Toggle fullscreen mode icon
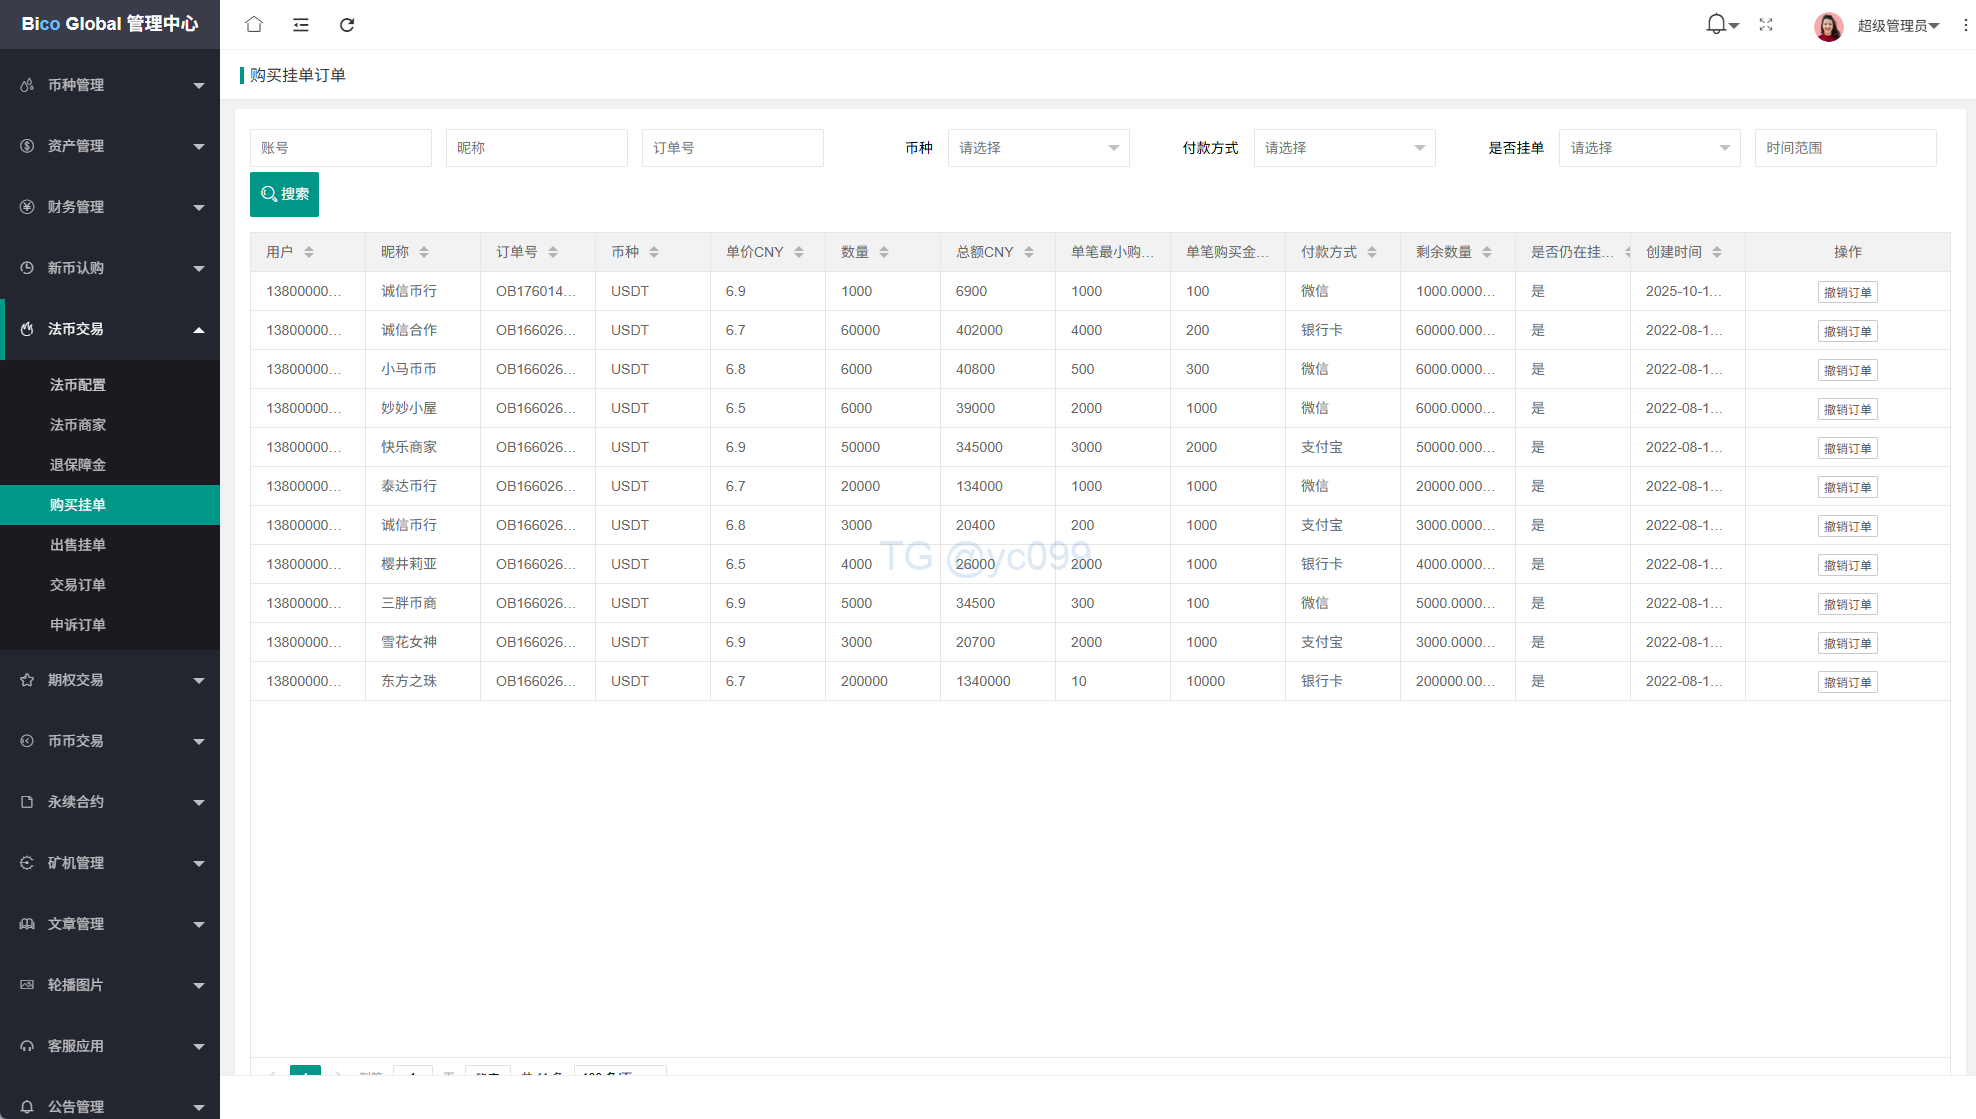The height and width of the screenshot is (1119, 1976). click(x=1766, y=24)
